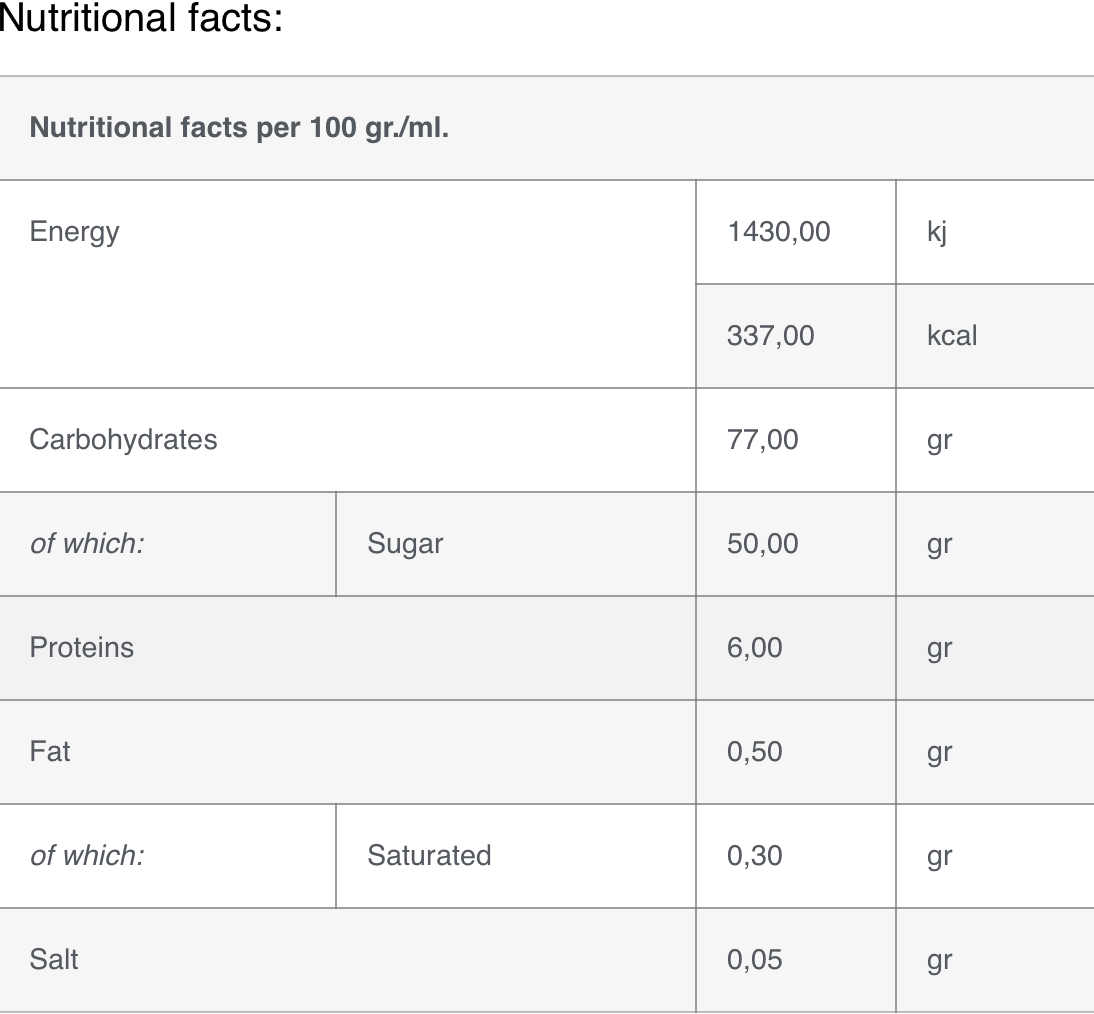Select the 50,00 sugar value
This screenshot has width=1094, height=1014.
coord(763,544)
